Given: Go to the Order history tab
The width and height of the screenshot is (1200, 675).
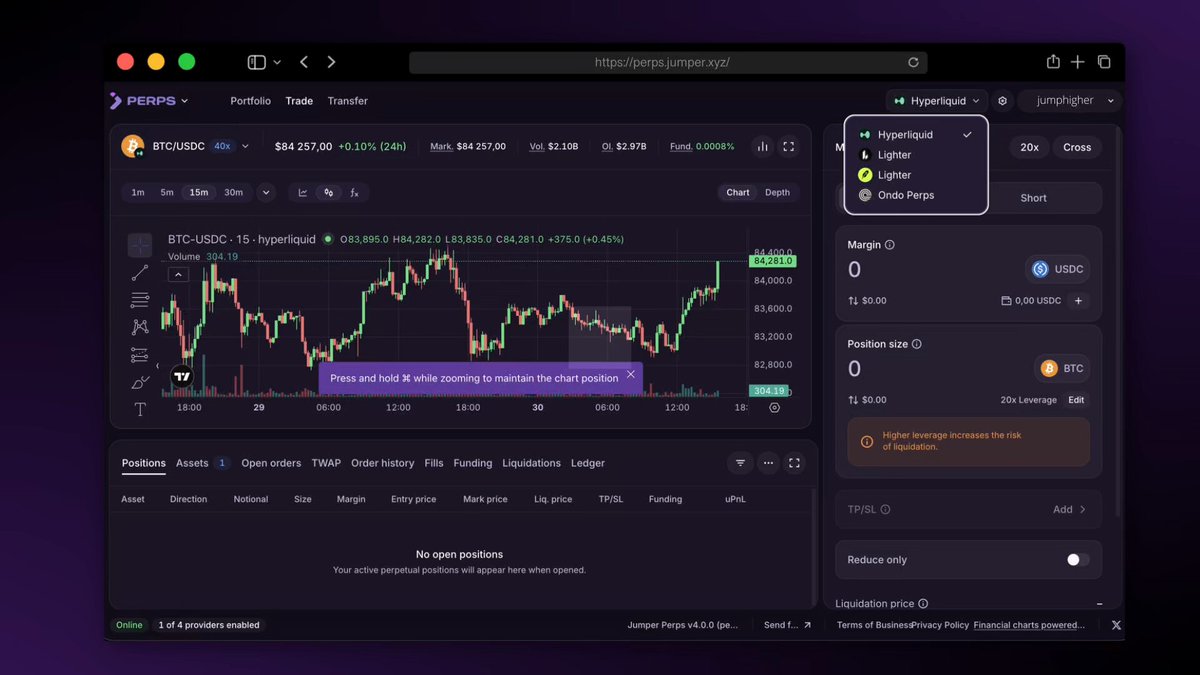Looking at the screenshot, I should 382,463.
